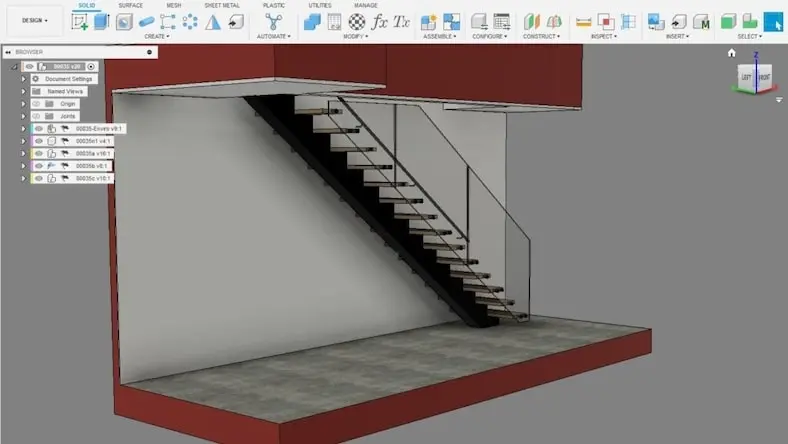The width and height of the screenshot is (788, 444).
Task: Expand the 00035a component node
Action: pos(23,153)
